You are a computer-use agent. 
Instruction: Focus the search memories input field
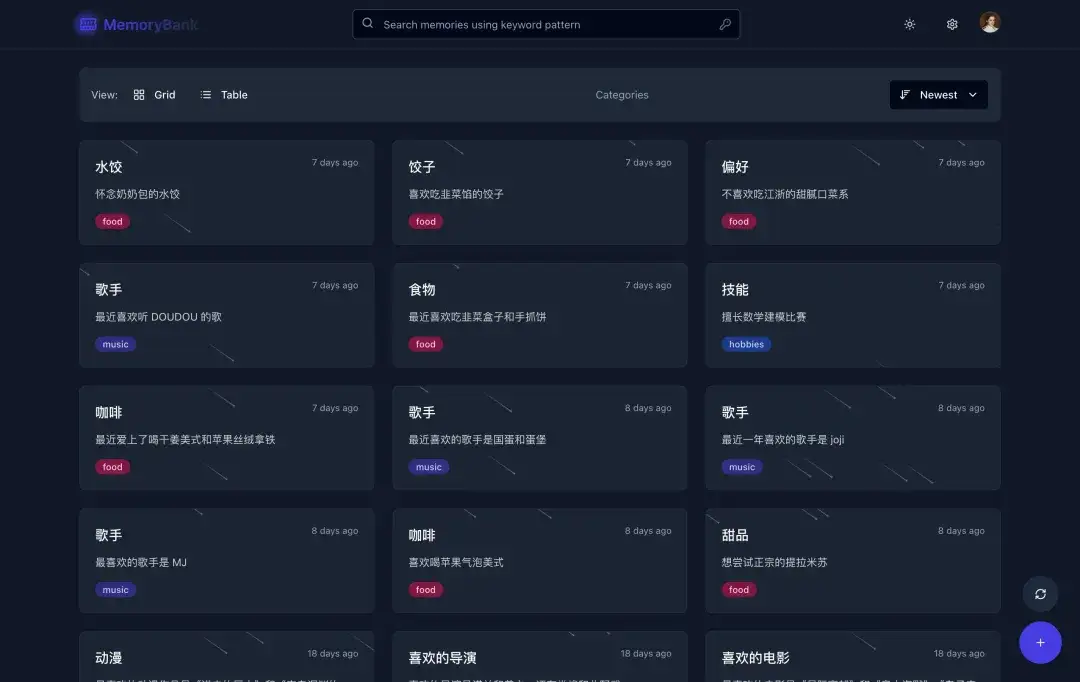click(x=546, y=24)
